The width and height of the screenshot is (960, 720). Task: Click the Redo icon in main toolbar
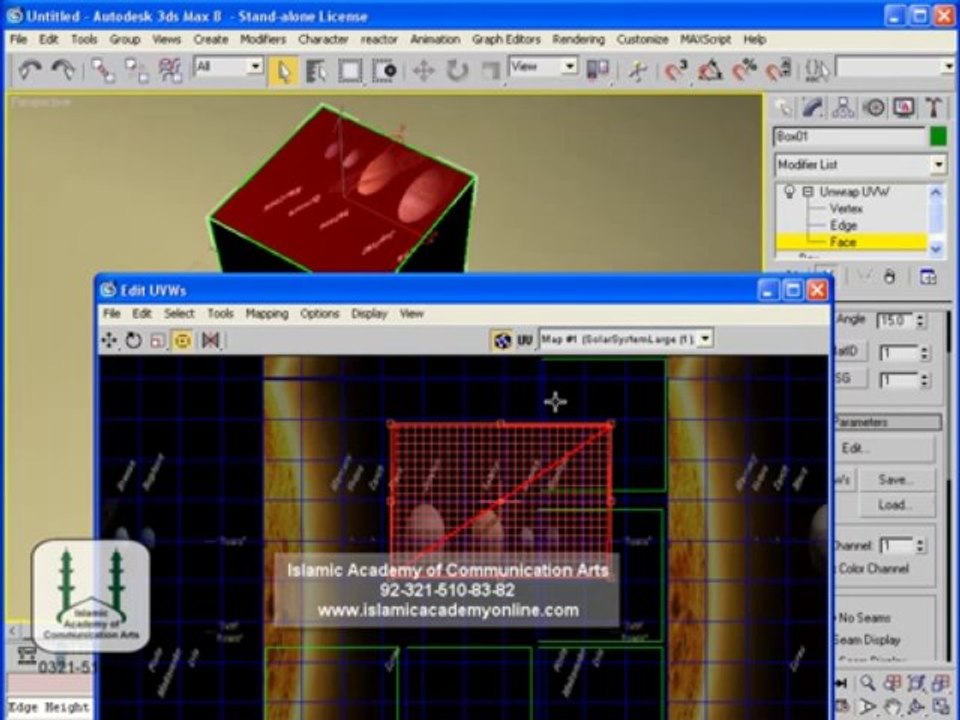(62, 70)
